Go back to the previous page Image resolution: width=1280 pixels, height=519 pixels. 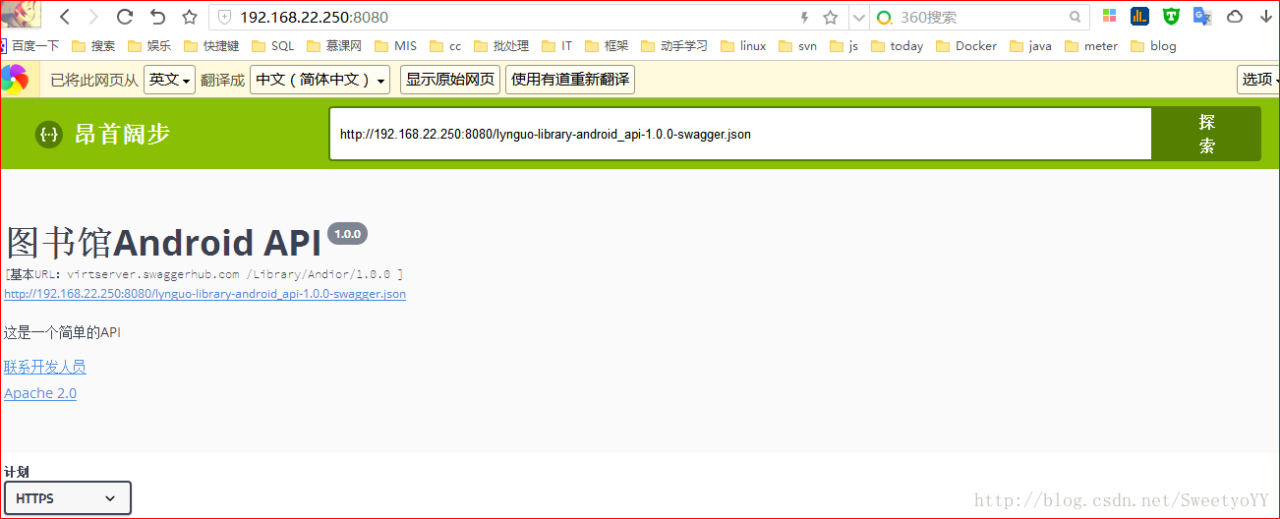point(65,17)
